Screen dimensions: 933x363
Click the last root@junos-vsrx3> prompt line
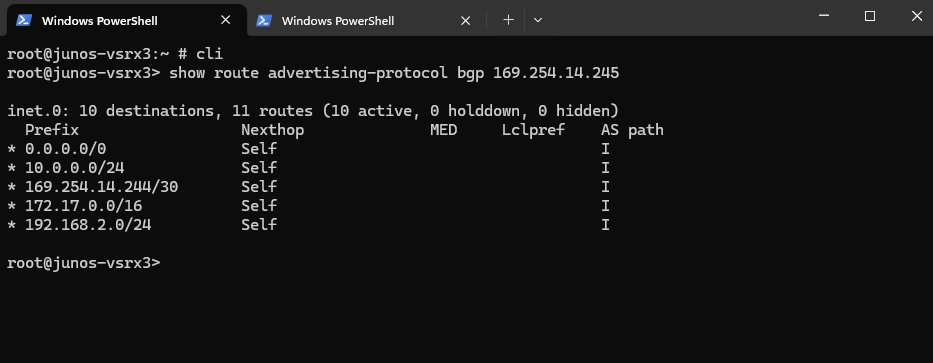pos(83,262)
